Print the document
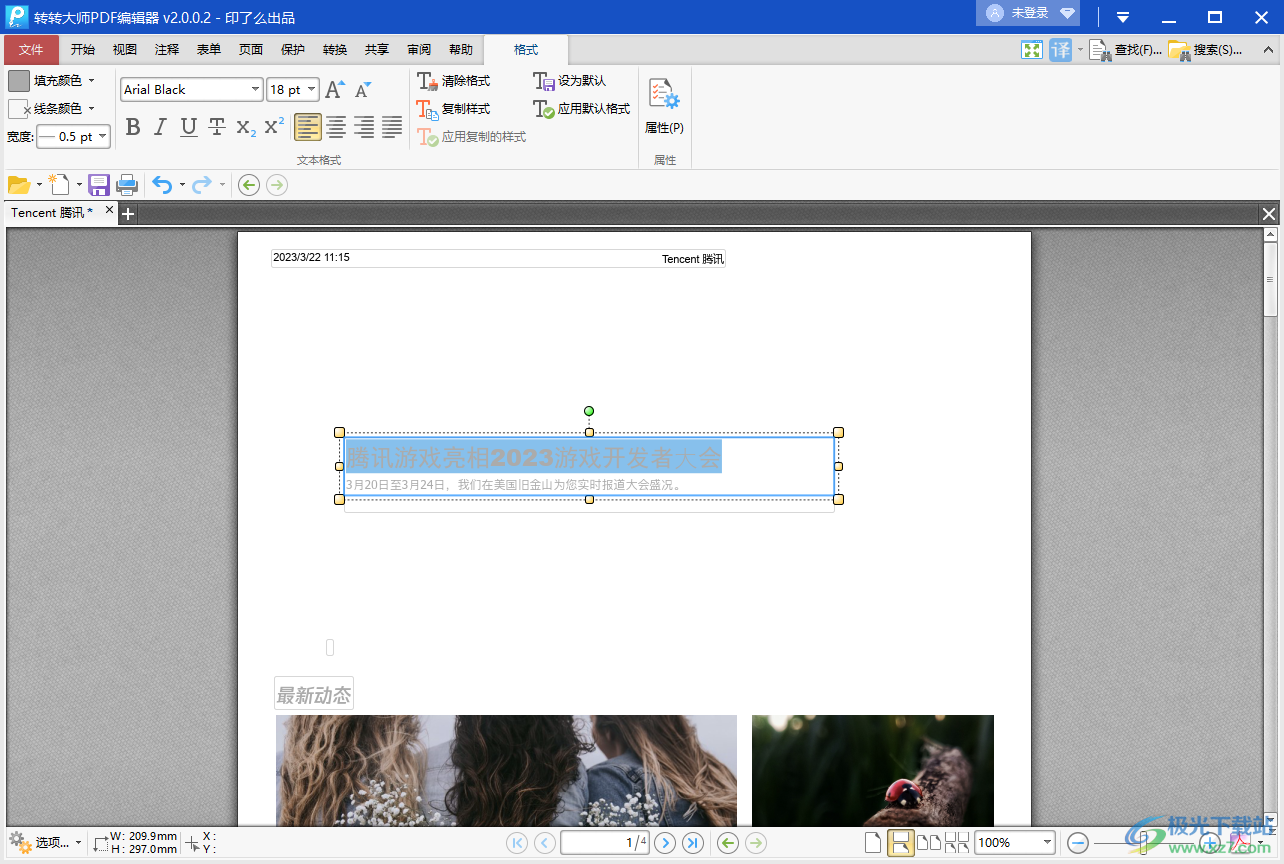Image resolution: width=1284 pixels, height=864 pixels. (127, 185)
